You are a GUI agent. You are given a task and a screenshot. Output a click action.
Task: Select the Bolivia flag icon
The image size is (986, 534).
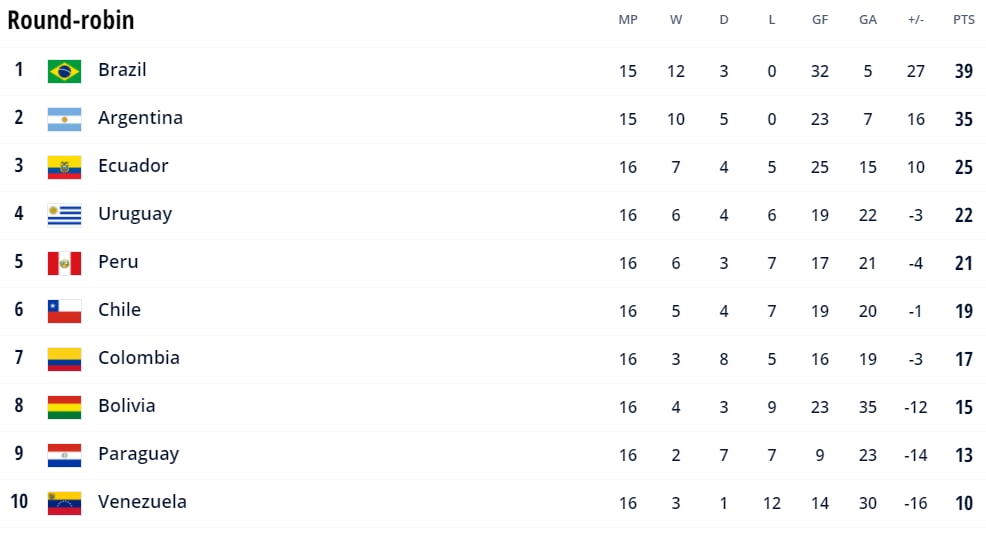point(64,407)
